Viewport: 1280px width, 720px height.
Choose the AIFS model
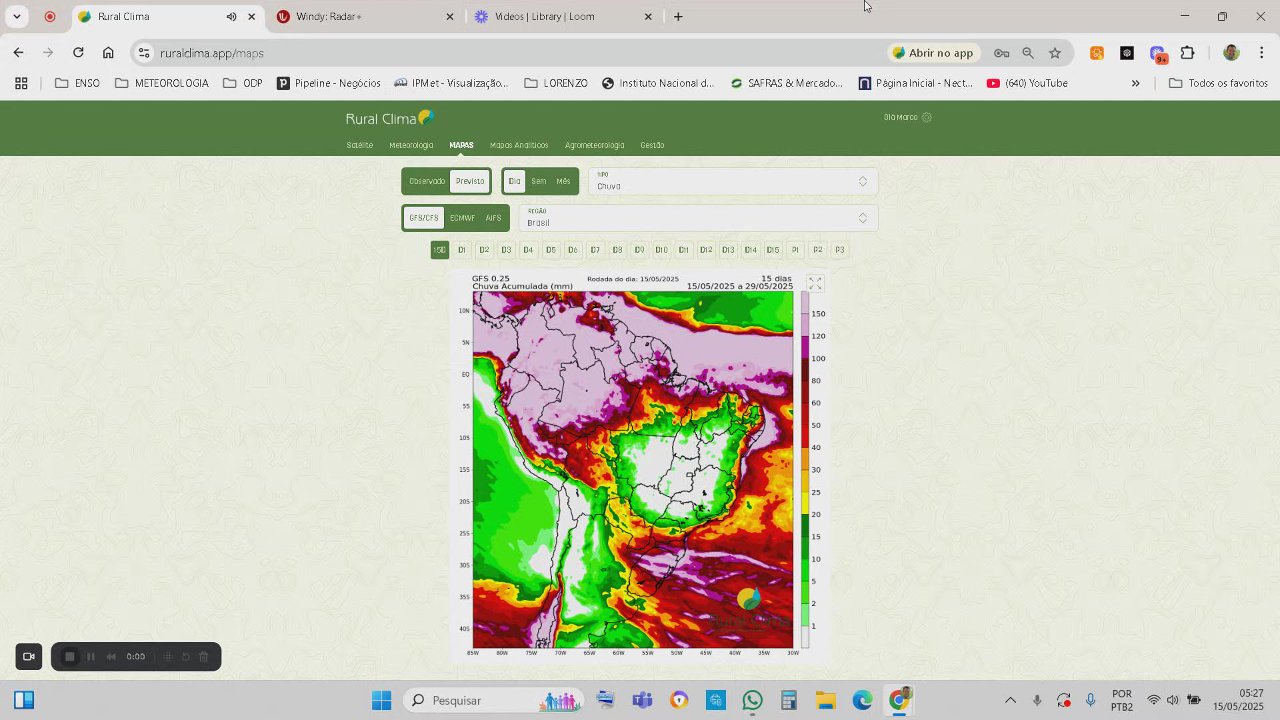point(493,218)
